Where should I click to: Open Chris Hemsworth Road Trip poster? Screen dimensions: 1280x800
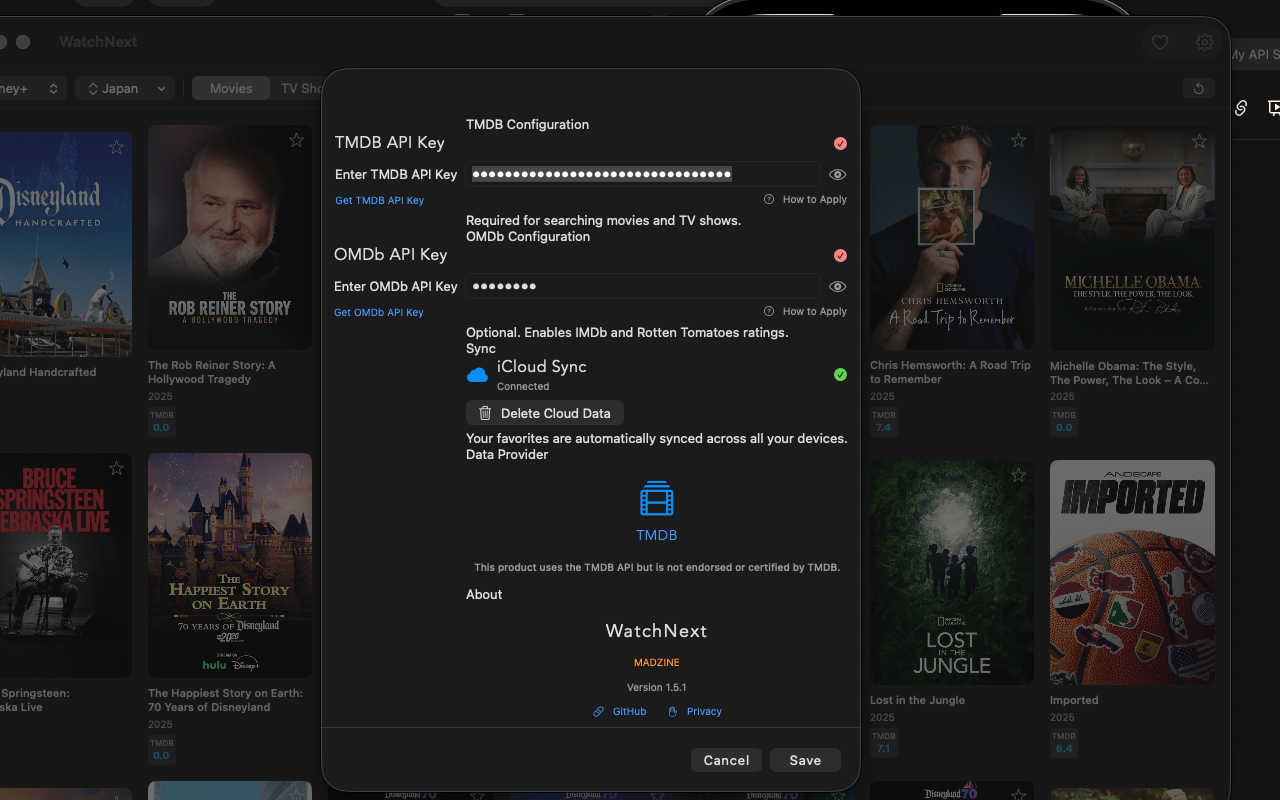pos(952,237)
